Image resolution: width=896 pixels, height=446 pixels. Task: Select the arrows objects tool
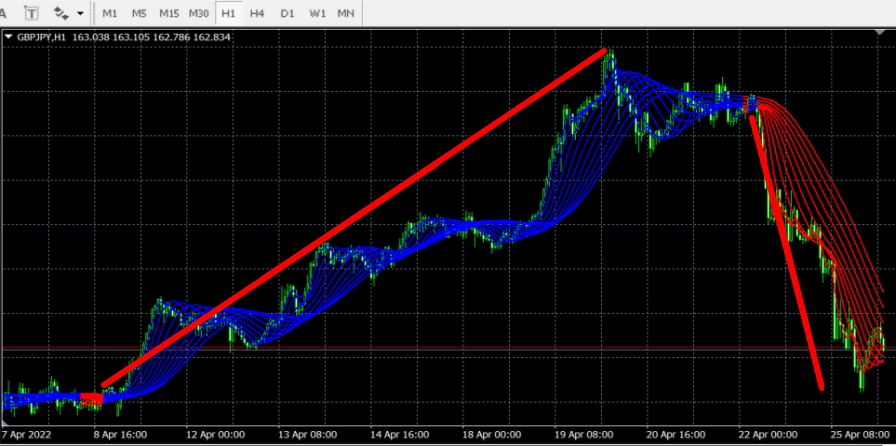pos(61,13)
